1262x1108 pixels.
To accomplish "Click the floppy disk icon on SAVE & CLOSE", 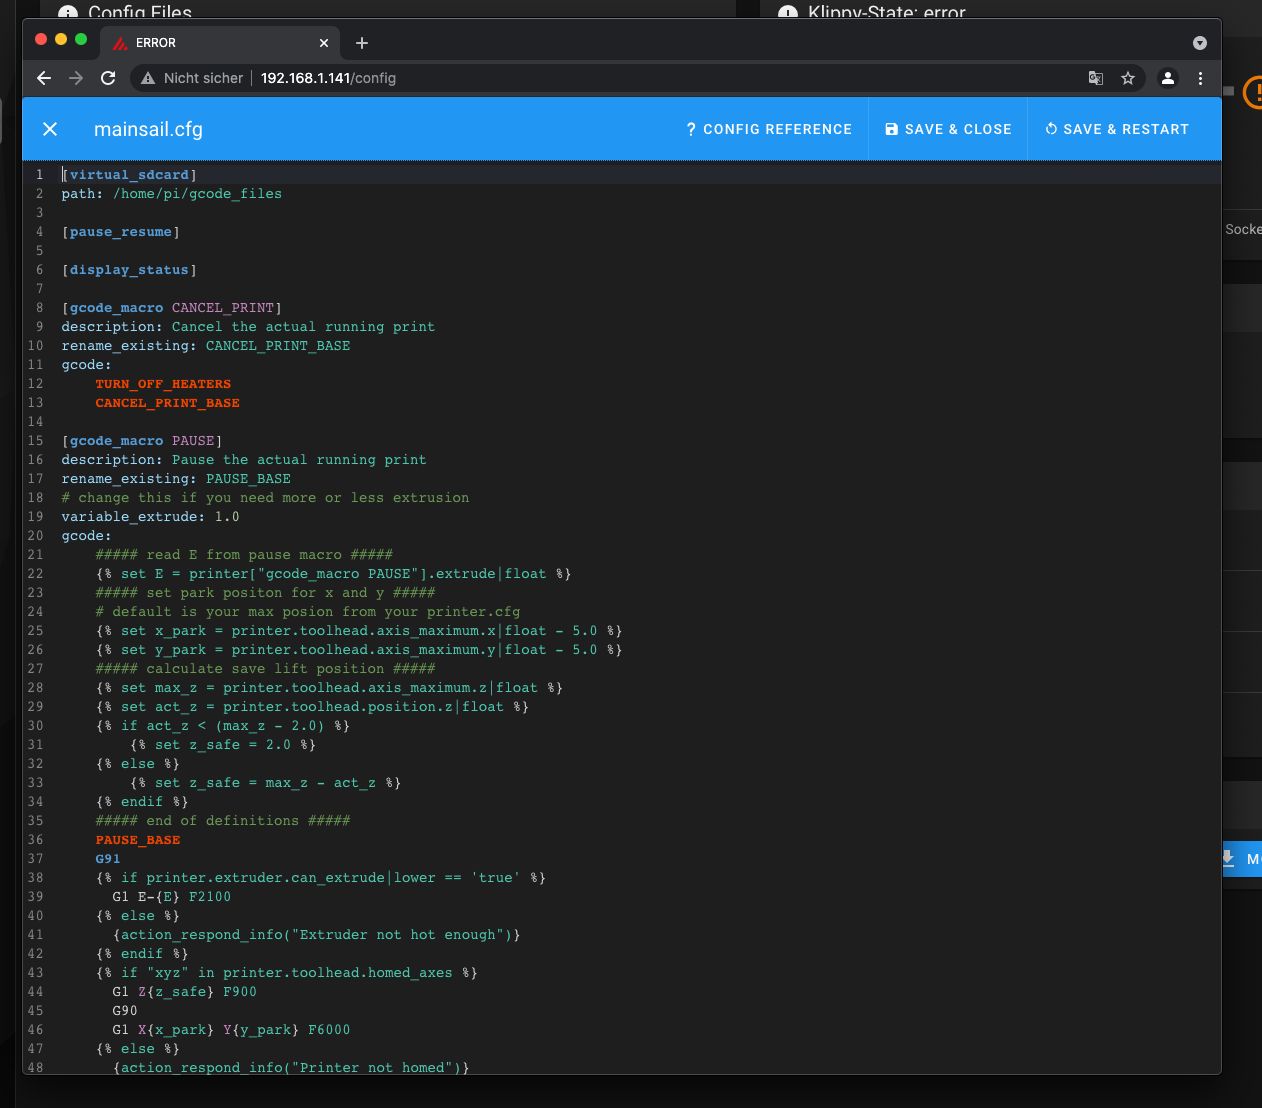I will [x=891, y=128].
